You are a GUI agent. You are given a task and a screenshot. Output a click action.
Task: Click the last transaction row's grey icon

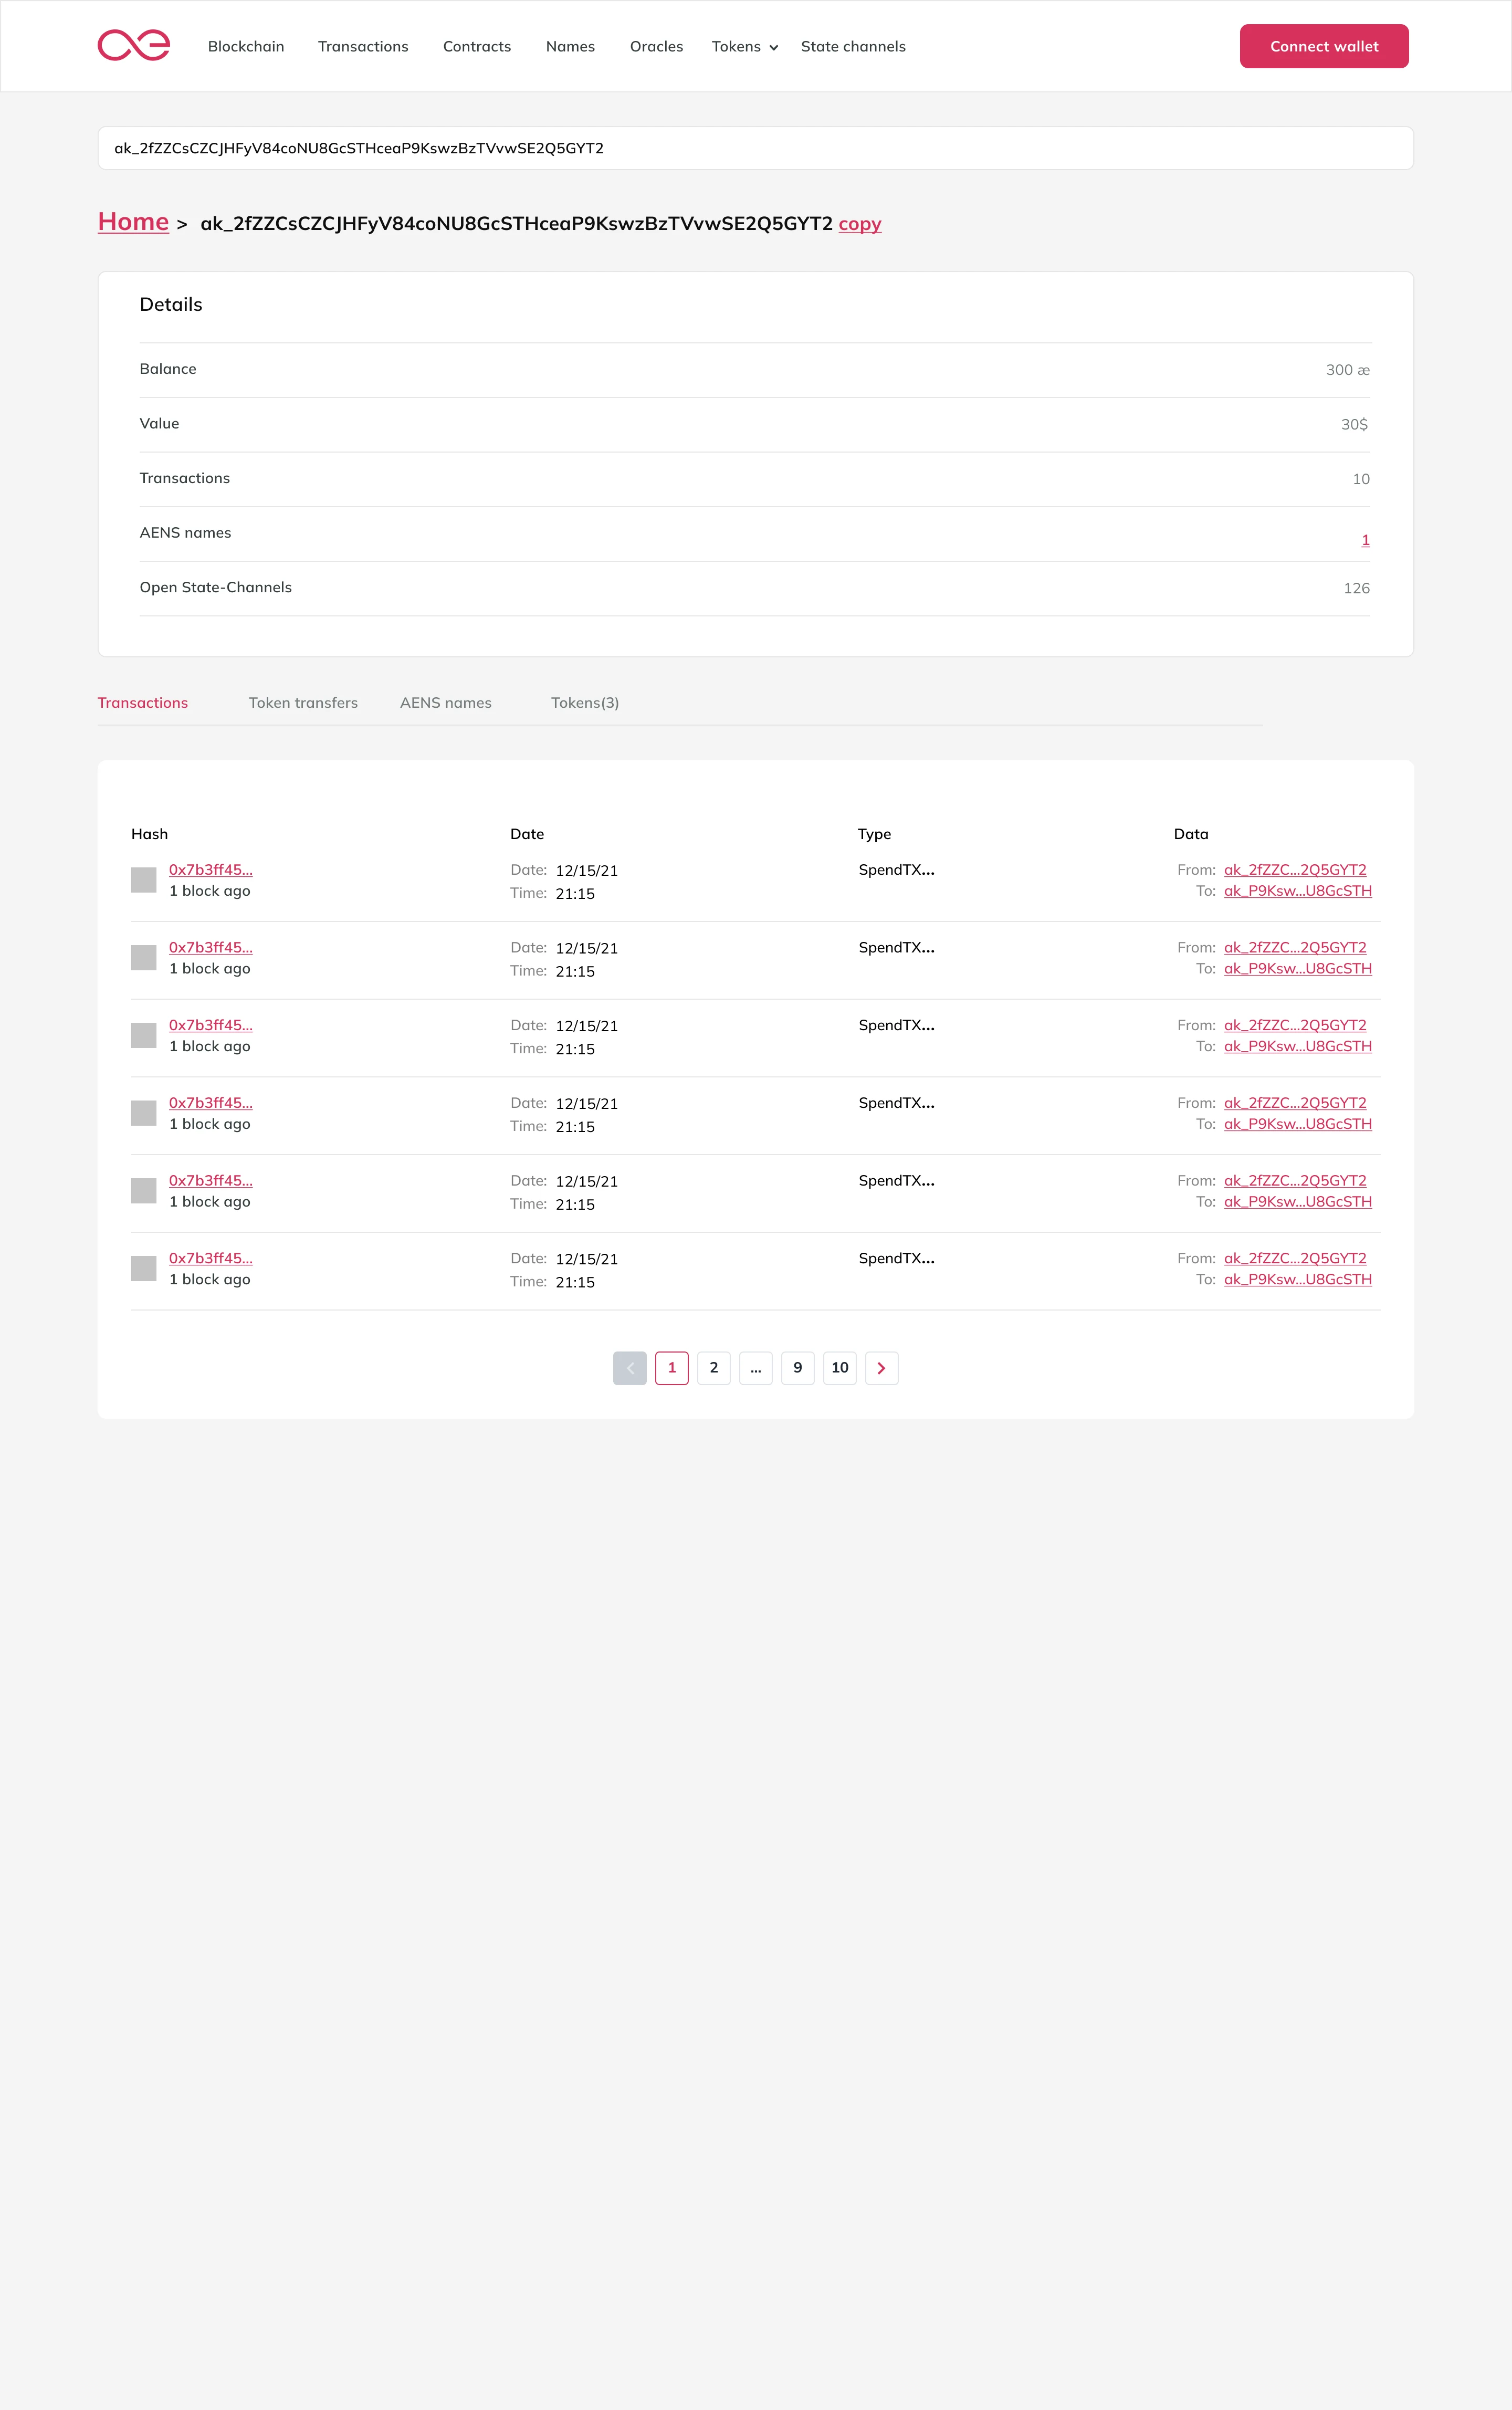(x=144, y=1268)
